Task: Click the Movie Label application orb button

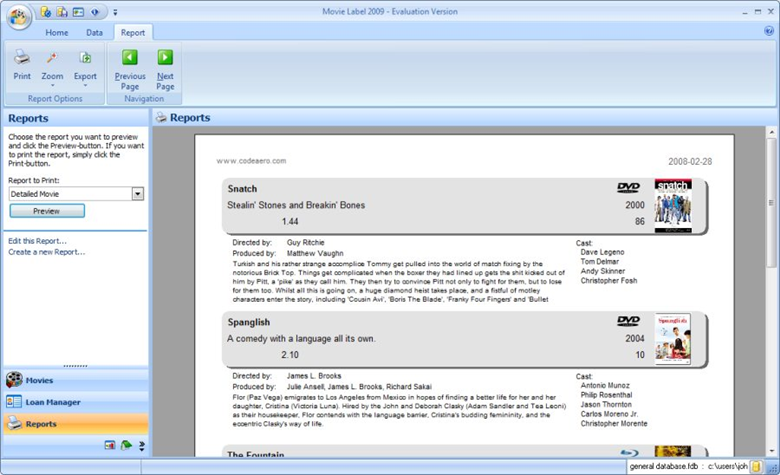Action: (19, 18)
